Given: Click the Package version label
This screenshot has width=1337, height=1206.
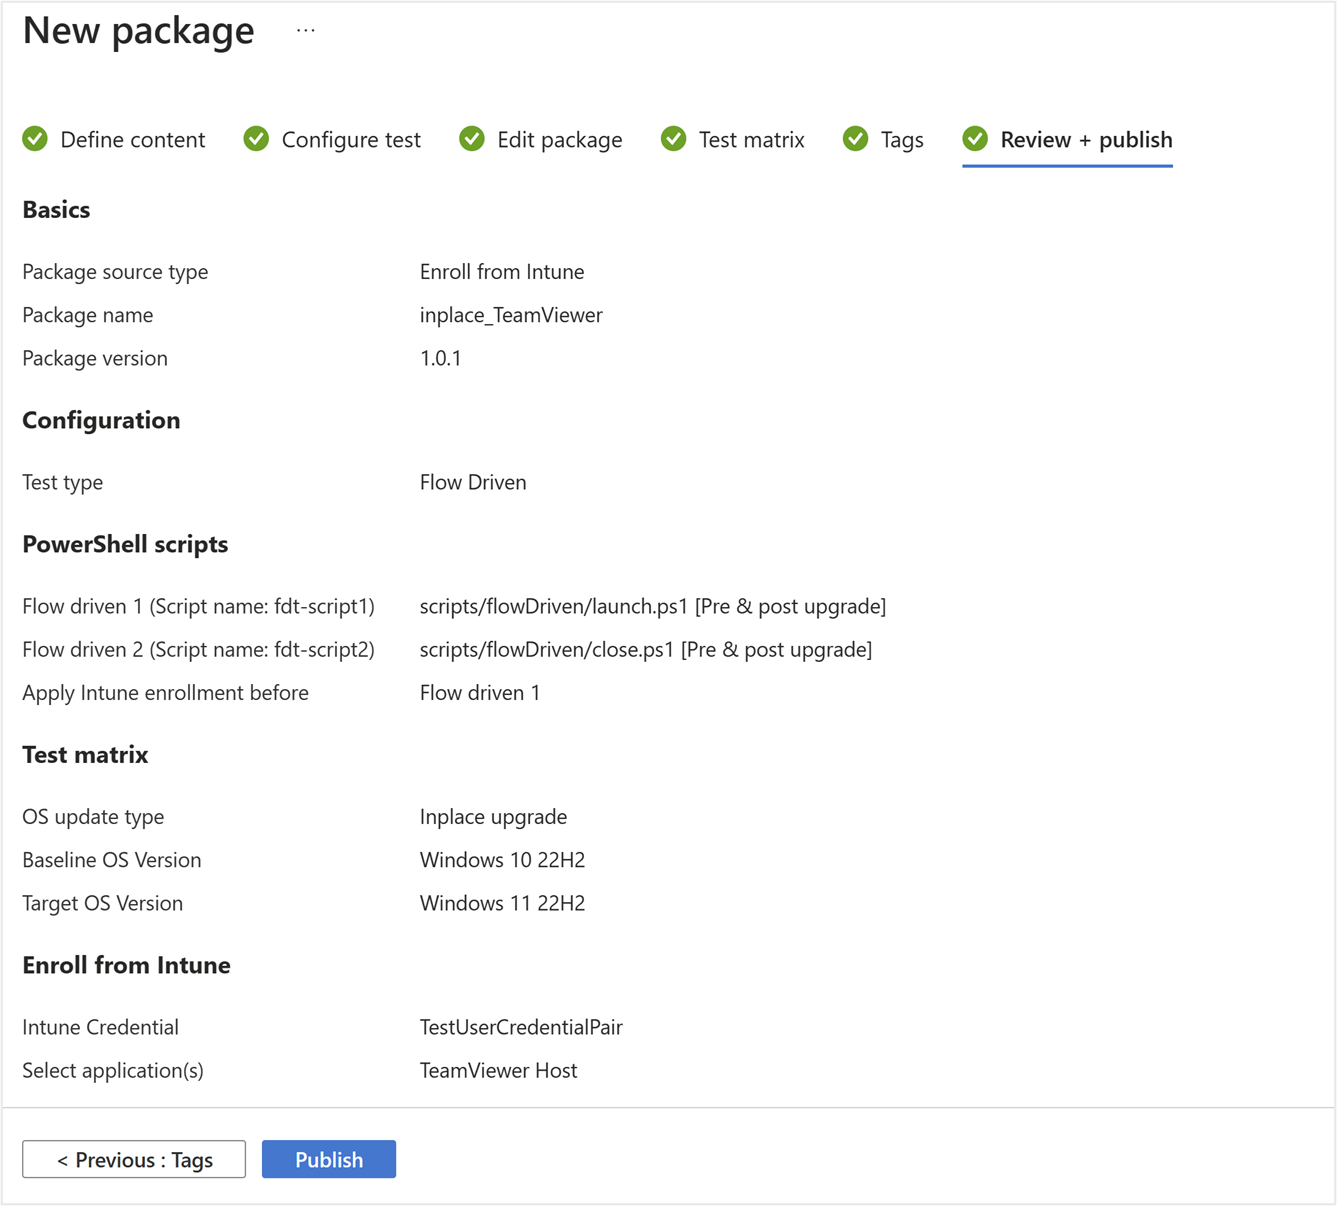Looking at the screenshot, I should tap(95, 358).
